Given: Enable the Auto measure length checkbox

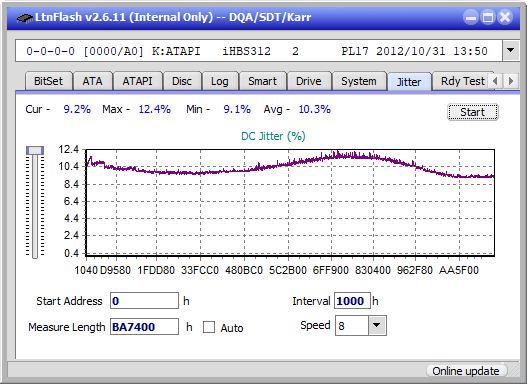Looking at the screenshot, I should click(x=209, y=327).
